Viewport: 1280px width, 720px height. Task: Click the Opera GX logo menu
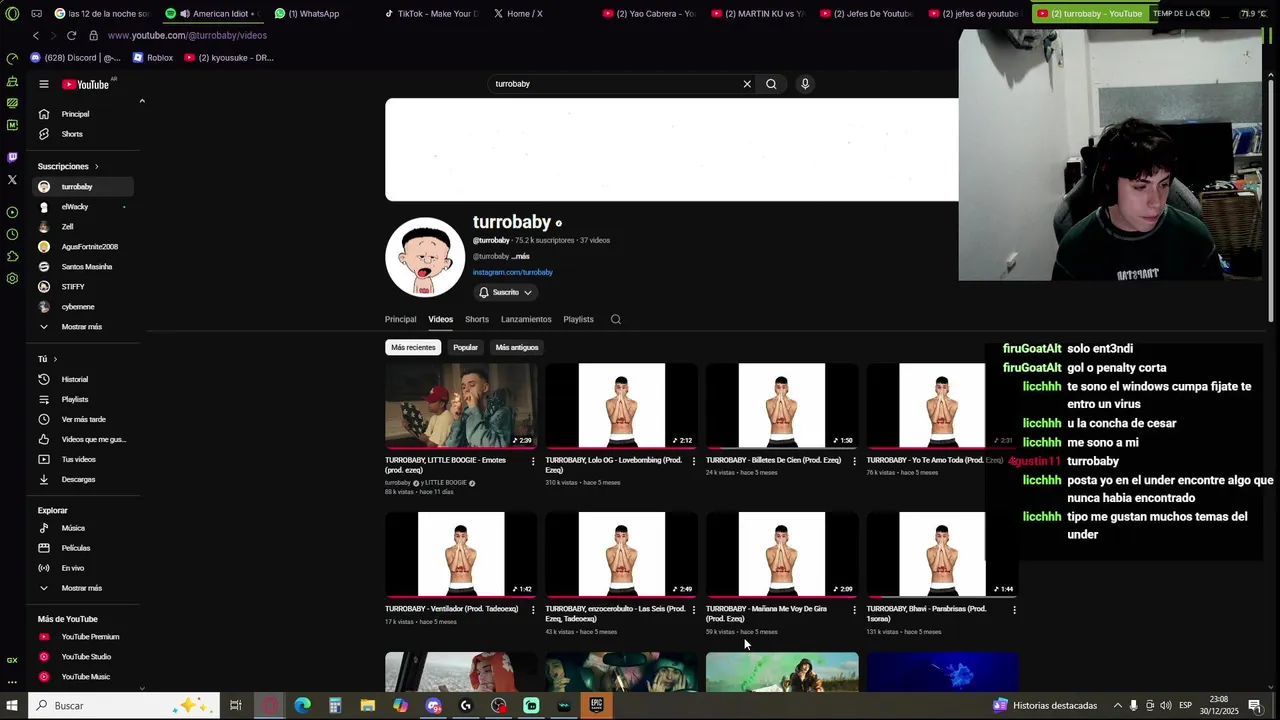coord(11,13)
